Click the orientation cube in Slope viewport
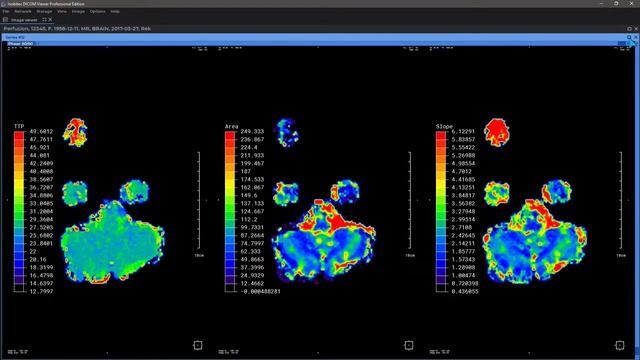640x360 pixels. 620,345
